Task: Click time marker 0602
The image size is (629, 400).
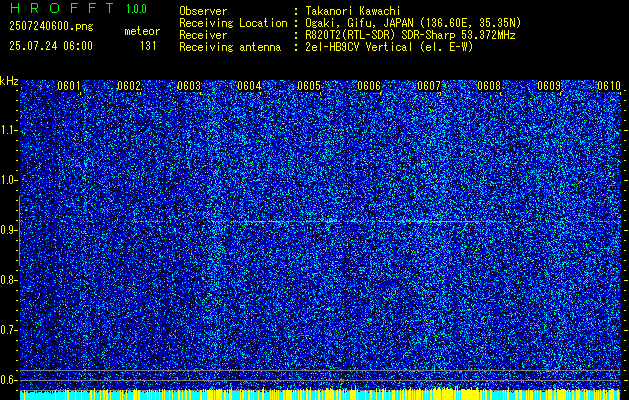Action: [x=129, y=86]
